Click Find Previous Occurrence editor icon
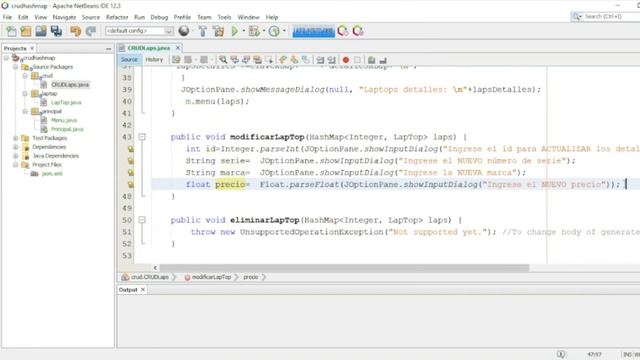The height and width of the screenshot is (360, 640). [x=234, y=60]
